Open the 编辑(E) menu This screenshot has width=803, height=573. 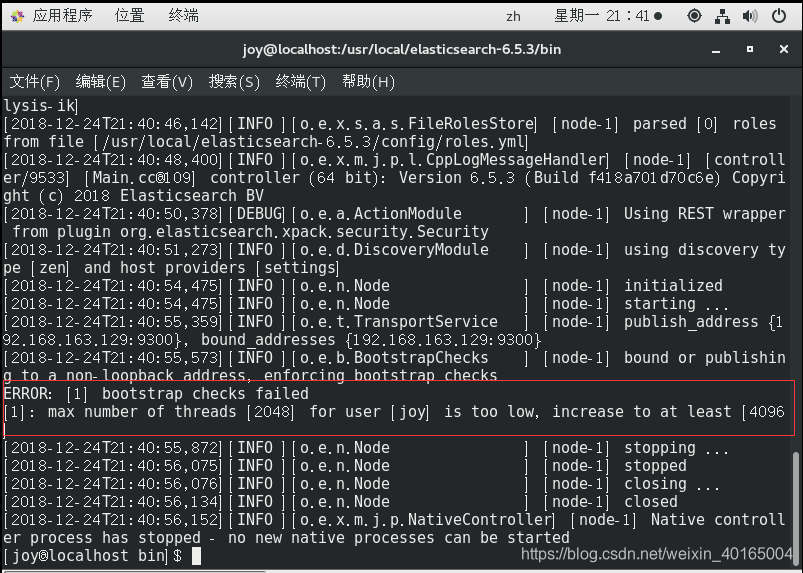point(100,81)
